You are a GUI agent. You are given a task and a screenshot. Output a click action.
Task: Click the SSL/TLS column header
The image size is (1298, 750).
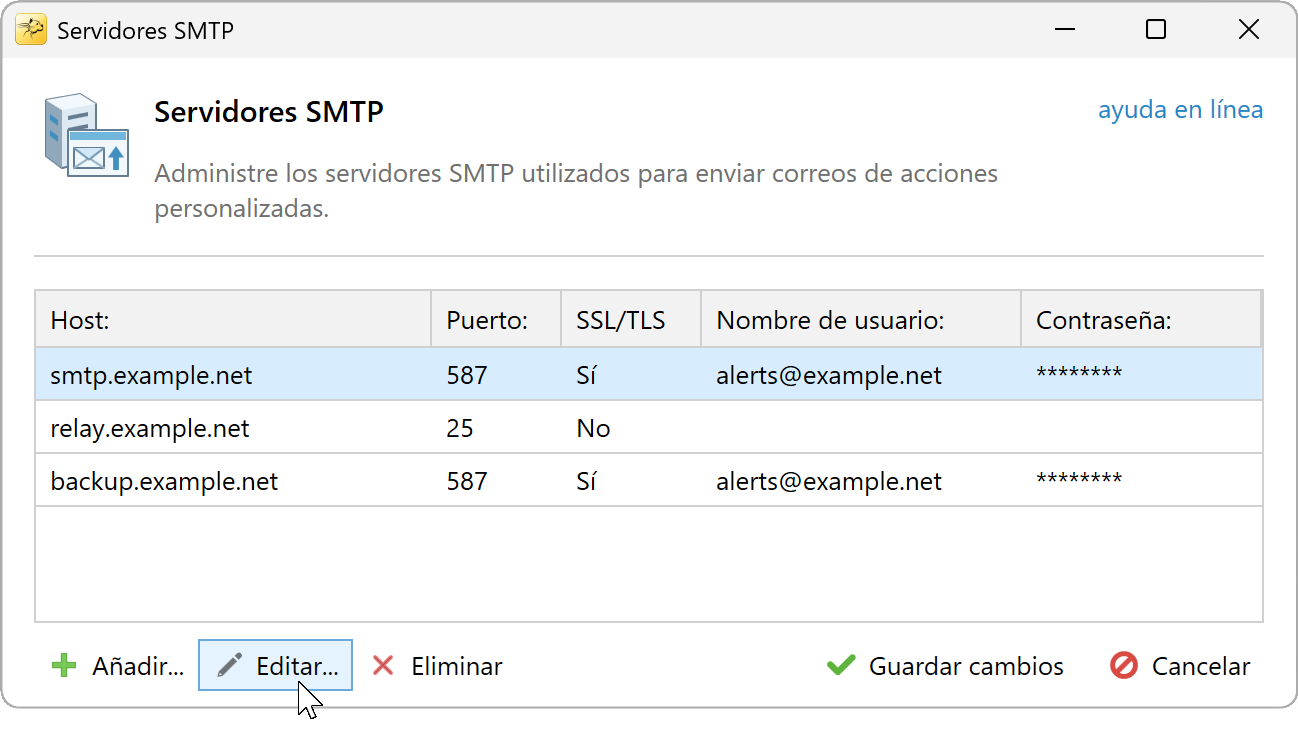click(x=631, y=320)
